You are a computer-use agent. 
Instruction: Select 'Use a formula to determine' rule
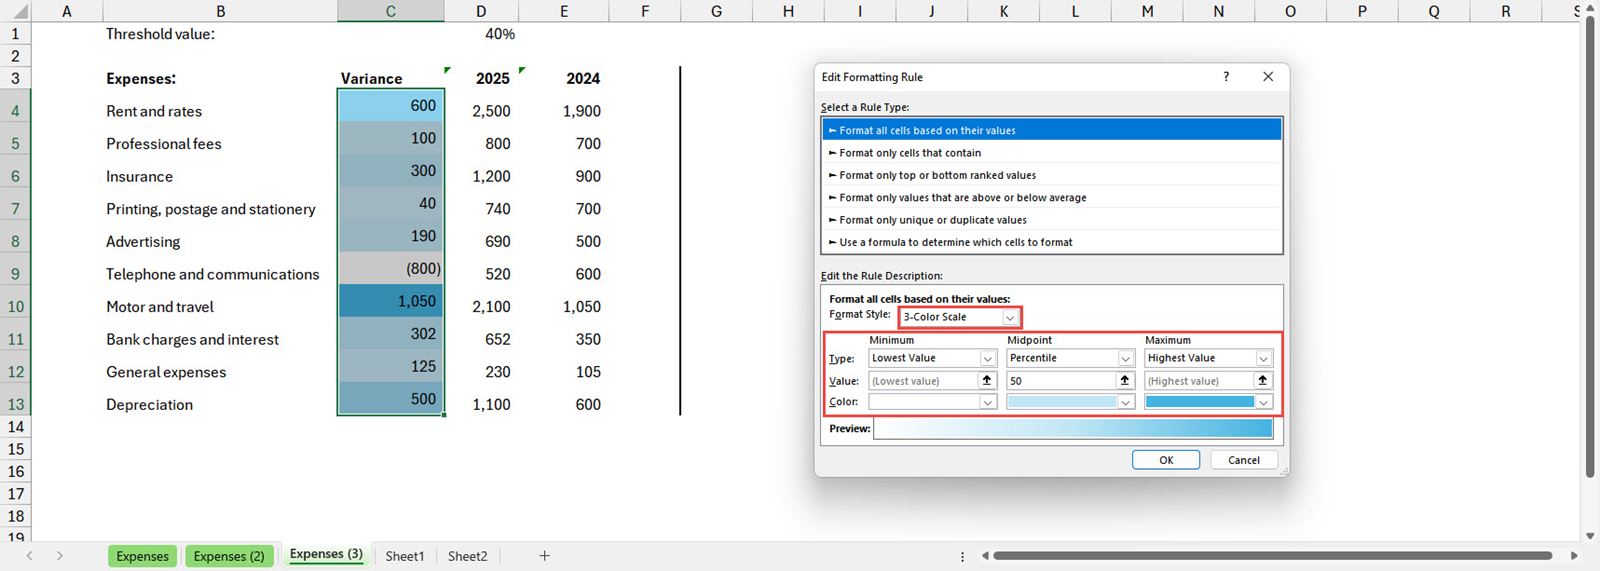click(x=1052, y=242)
